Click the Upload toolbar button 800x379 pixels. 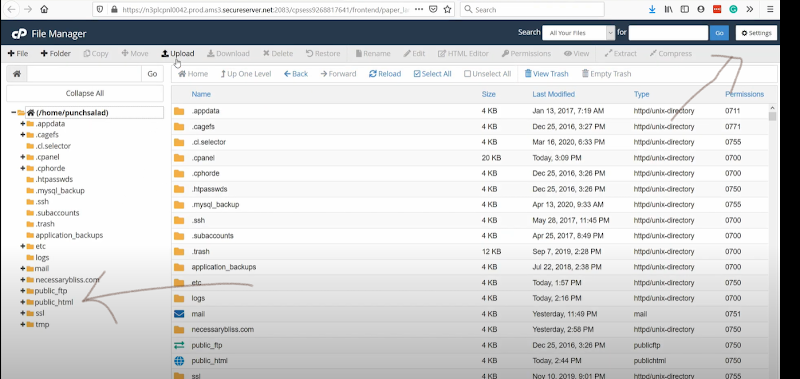click(x=178, y=54)
